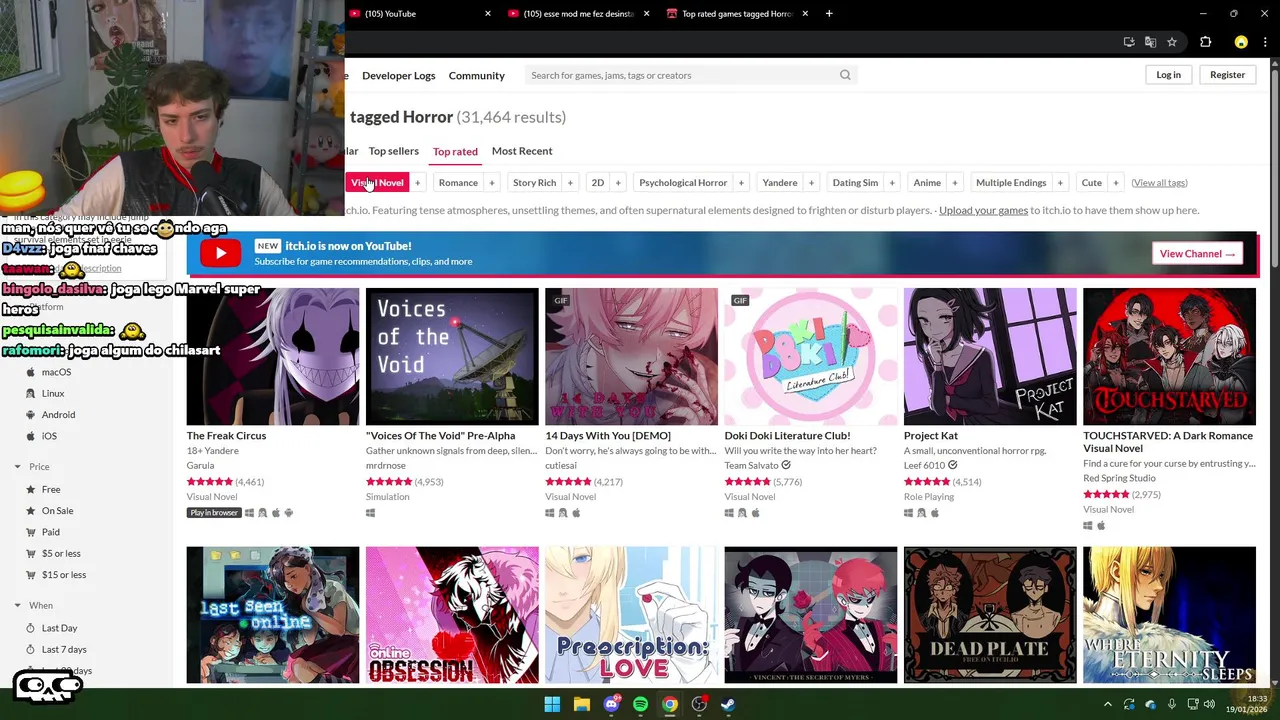This screenshot has width=1280, height=720.
Task: Click the search magnifier icon
Action: pyautogui.click(x=845, y=75)
